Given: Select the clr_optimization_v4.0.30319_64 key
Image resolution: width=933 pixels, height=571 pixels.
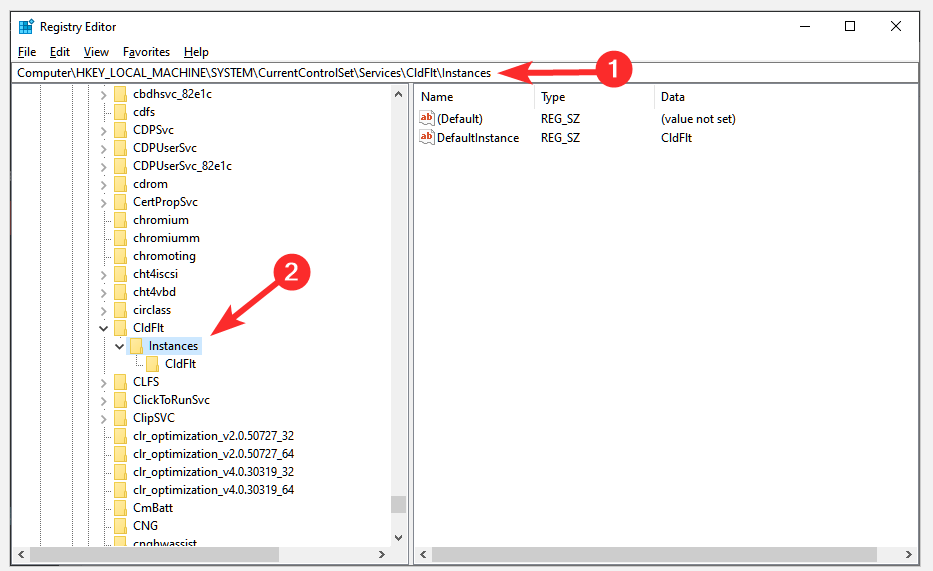Looking at the screenshot, I should (x=214, y=490).
